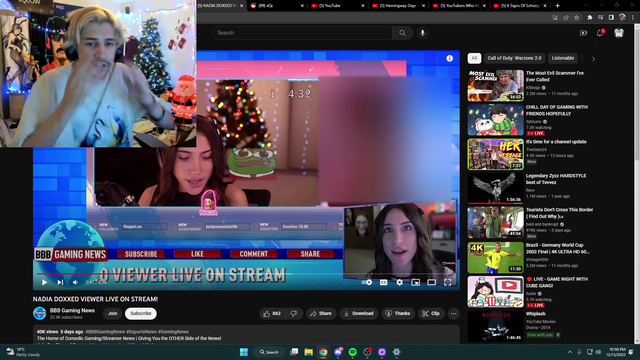The image size is (640, 360).
Task: Click inside the YouTube search field
Action: pyautogui.click(x=302, y=33)
